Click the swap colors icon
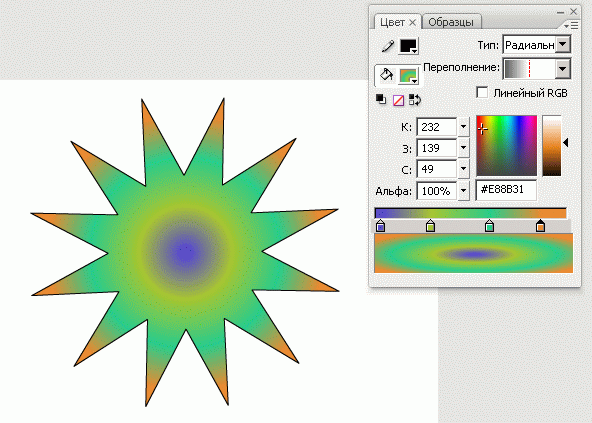 point(415,100)
